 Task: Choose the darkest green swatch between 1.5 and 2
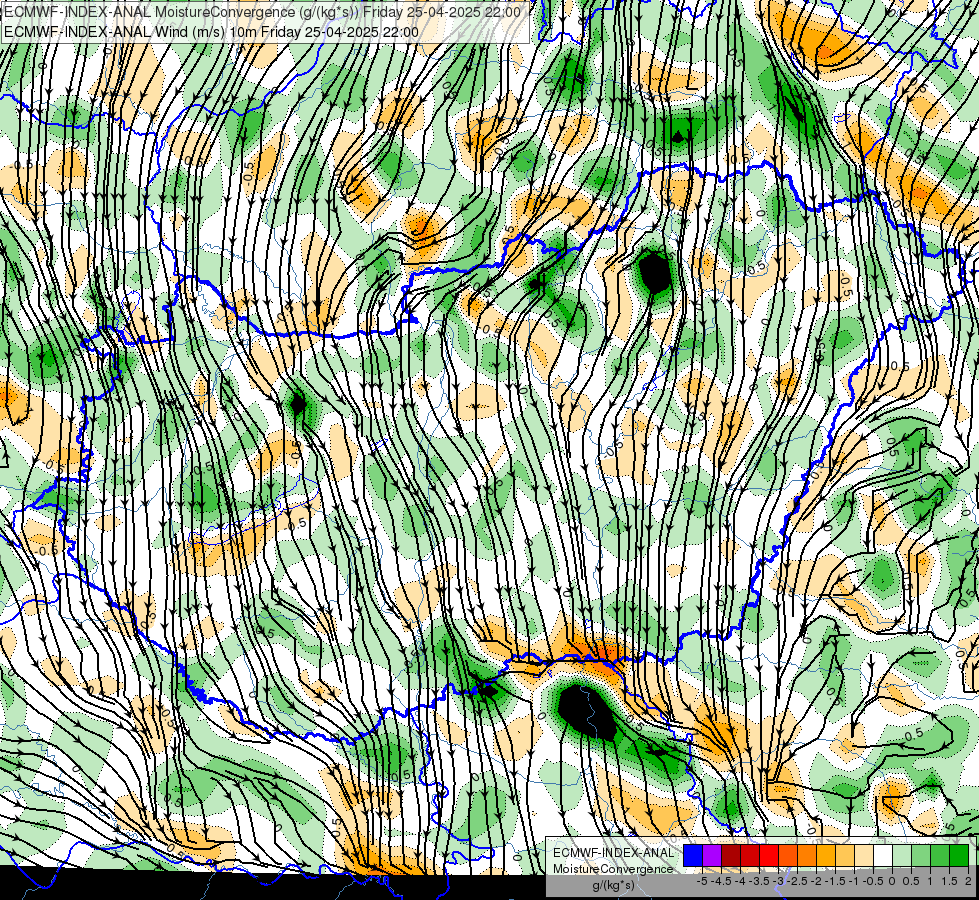959,856
